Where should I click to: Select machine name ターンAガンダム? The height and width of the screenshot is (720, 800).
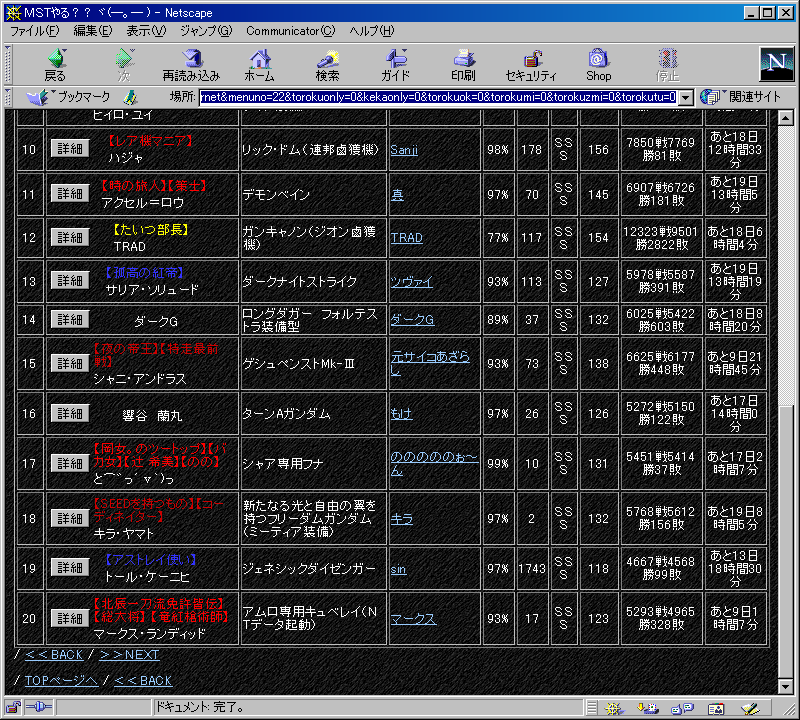(x=286, y=414)
